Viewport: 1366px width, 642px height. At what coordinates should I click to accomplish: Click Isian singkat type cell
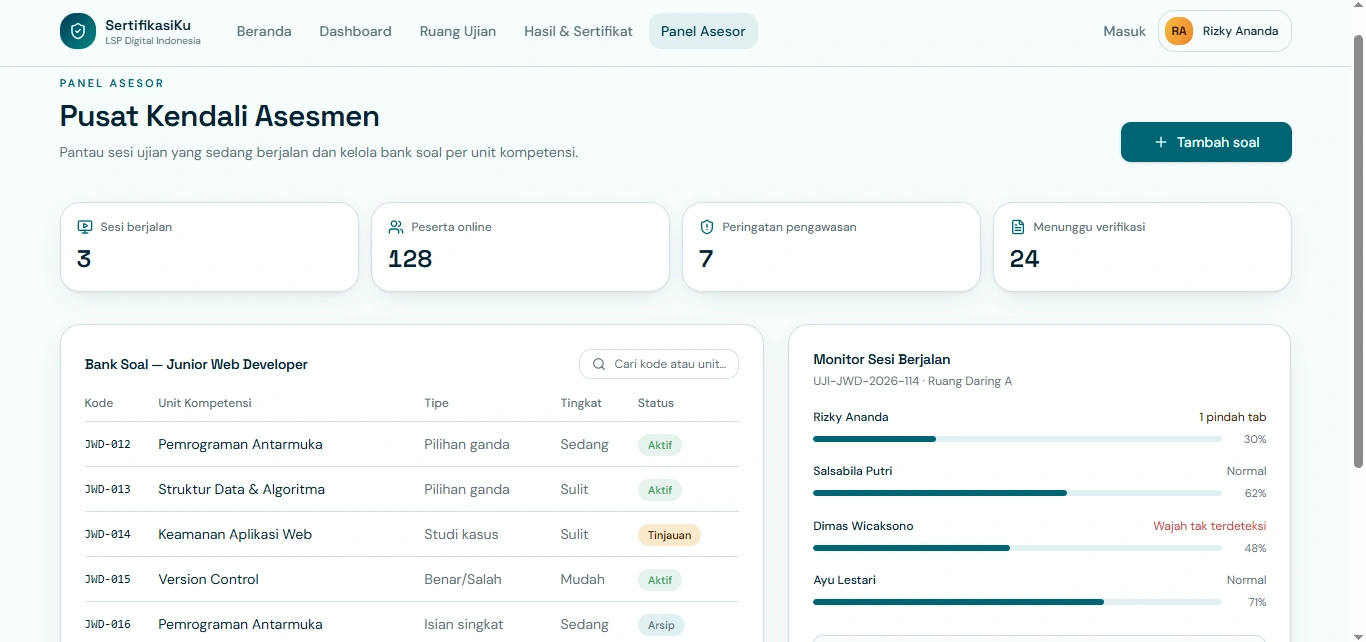tap(464, 624)
